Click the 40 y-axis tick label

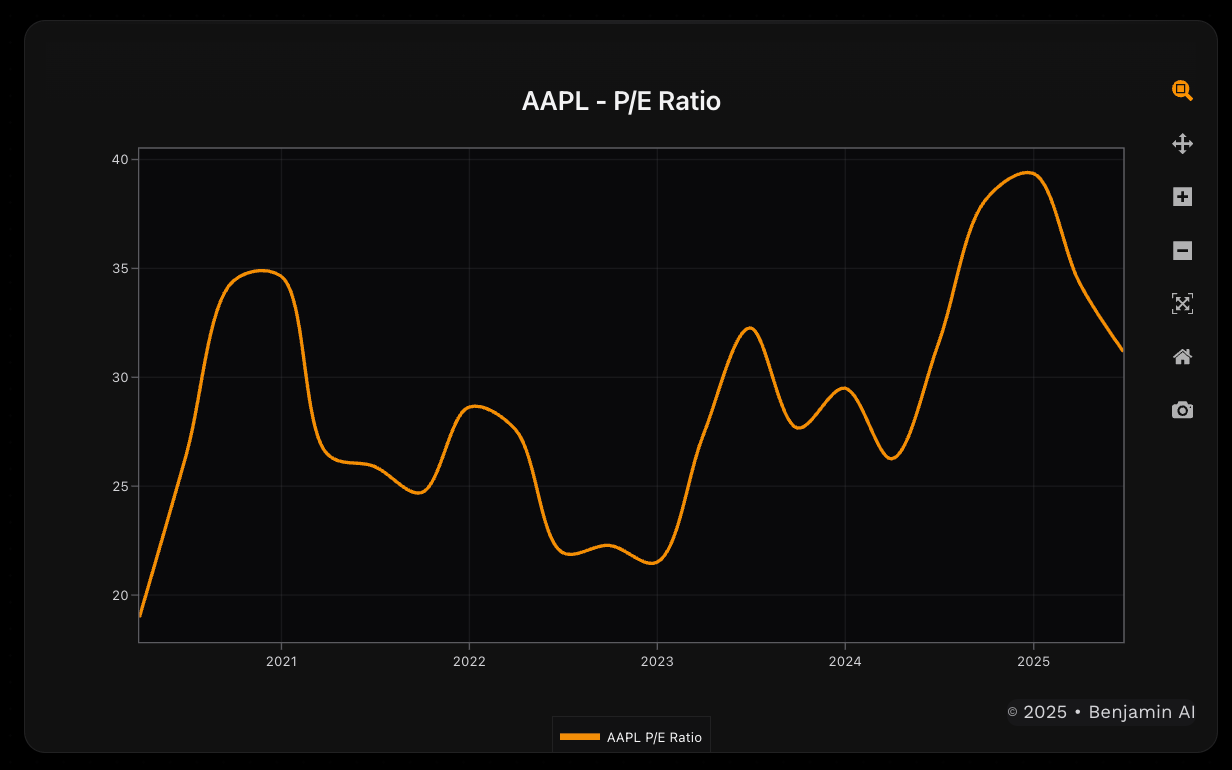120,159
